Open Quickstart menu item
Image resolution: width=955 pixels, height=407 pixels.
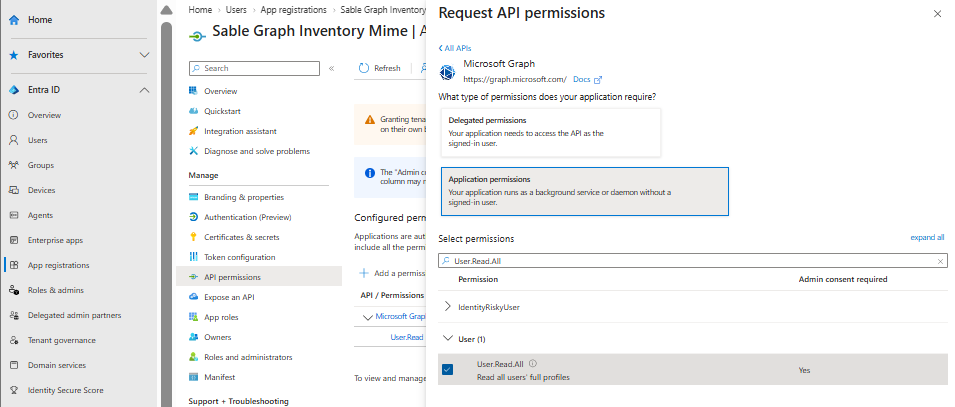tap(222, 111)
